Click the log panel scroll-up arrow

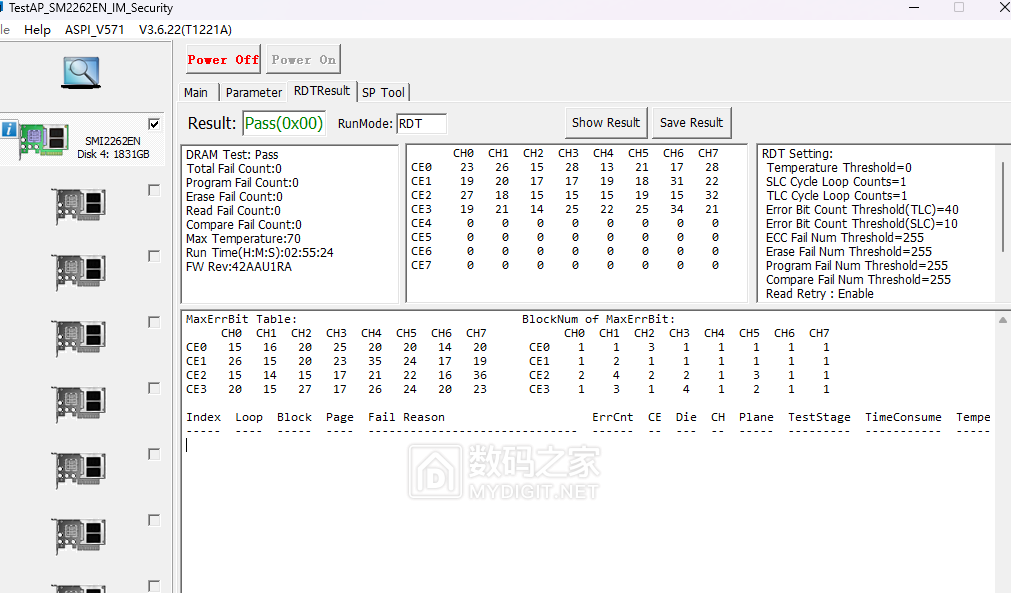pyautogui.click(x=1003, y=320)
